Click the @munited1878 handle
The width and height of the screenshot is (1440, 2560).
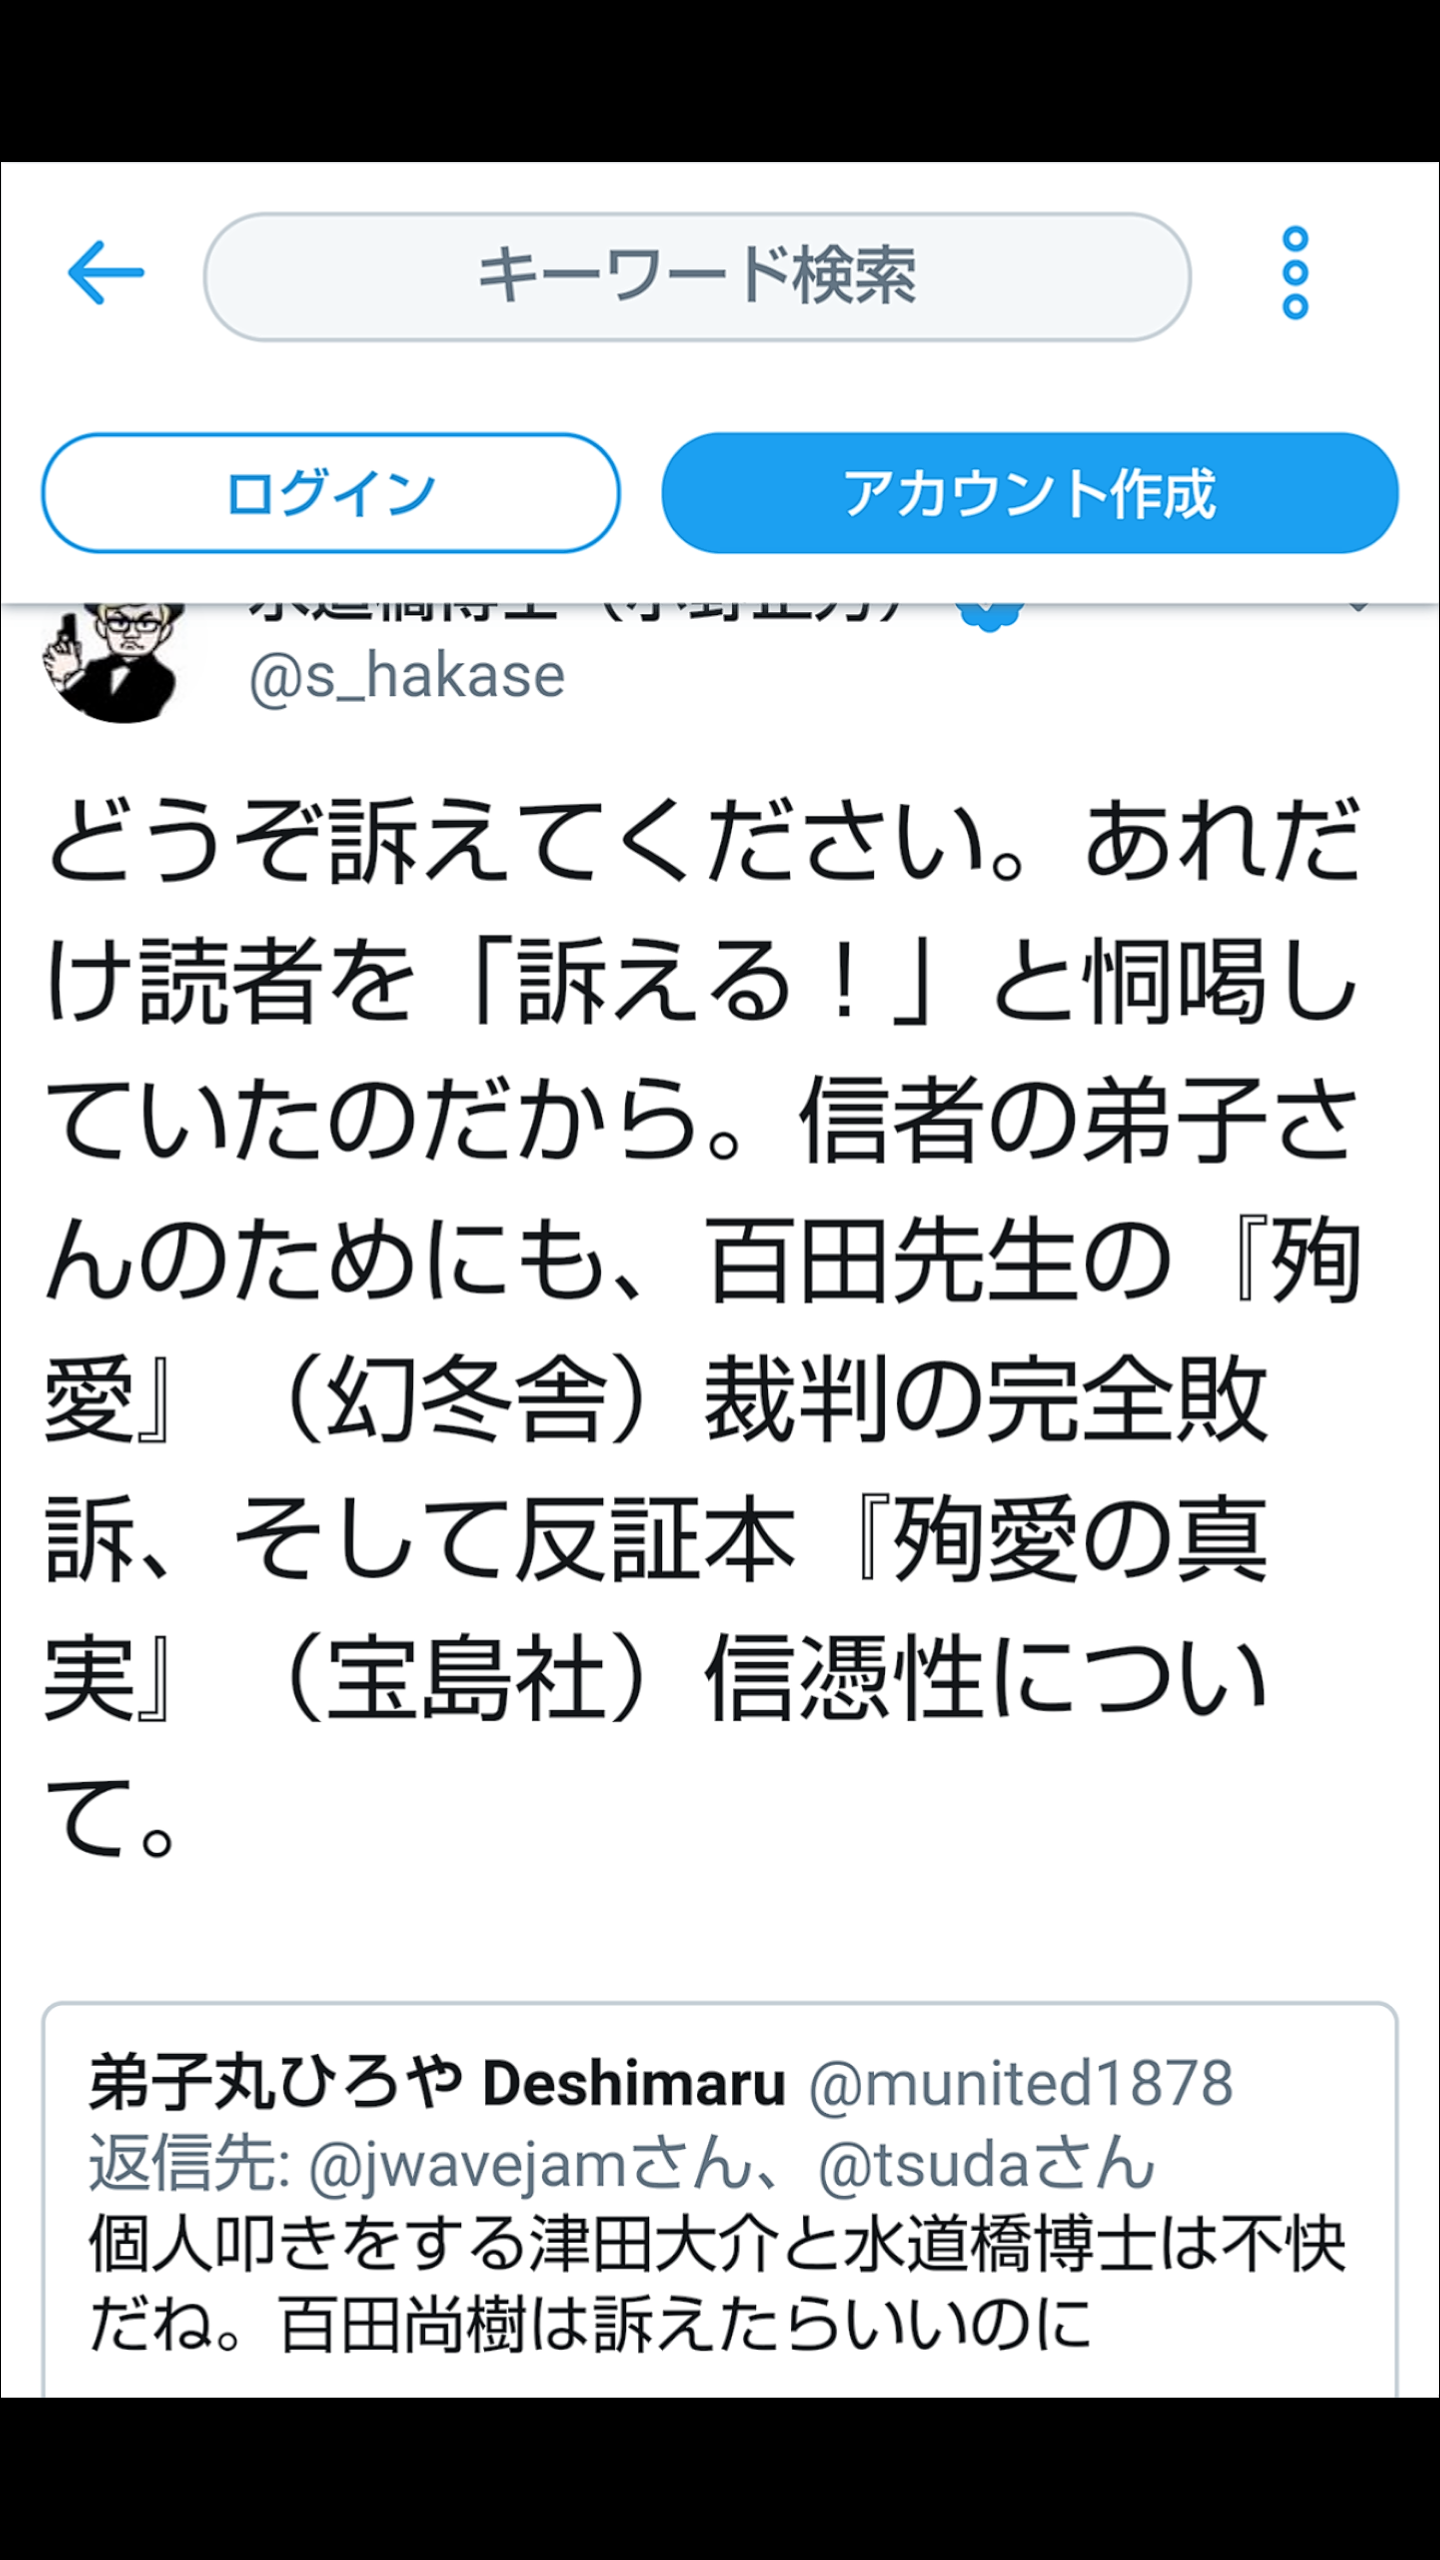click(x=1021, y=2083)
